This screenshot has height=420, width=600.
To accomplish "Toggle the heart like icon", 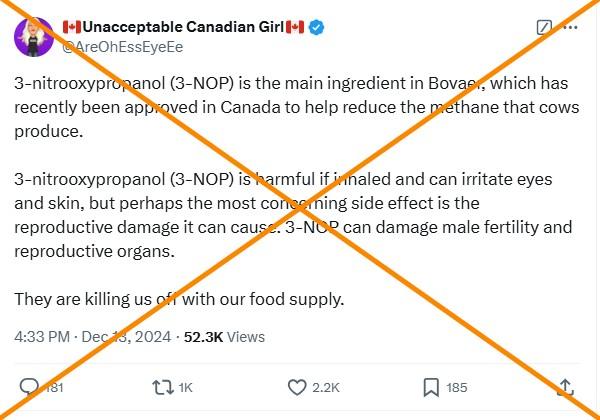I will point(297,387).
